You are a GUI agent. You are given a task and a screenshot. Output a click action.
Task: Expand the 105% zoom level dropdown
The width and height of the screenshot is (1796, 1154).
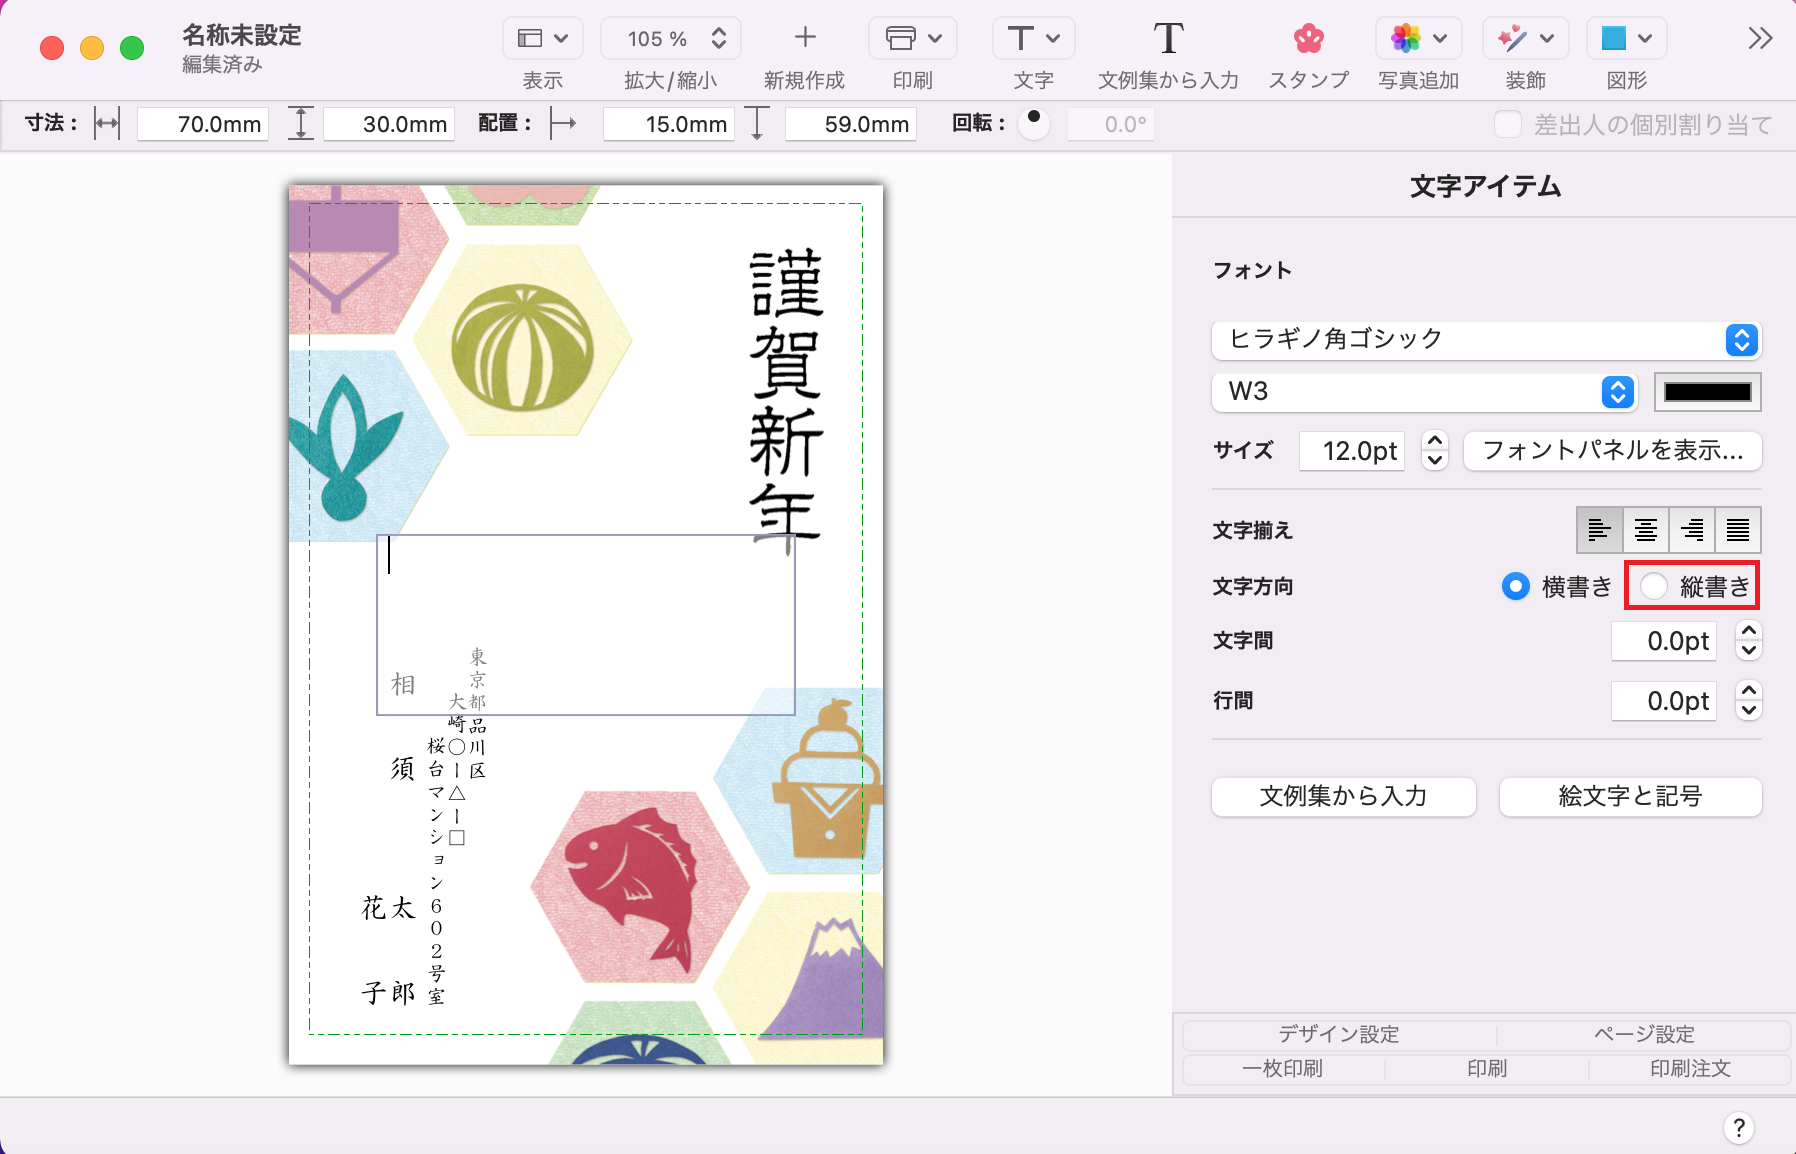tap(671, 39)
